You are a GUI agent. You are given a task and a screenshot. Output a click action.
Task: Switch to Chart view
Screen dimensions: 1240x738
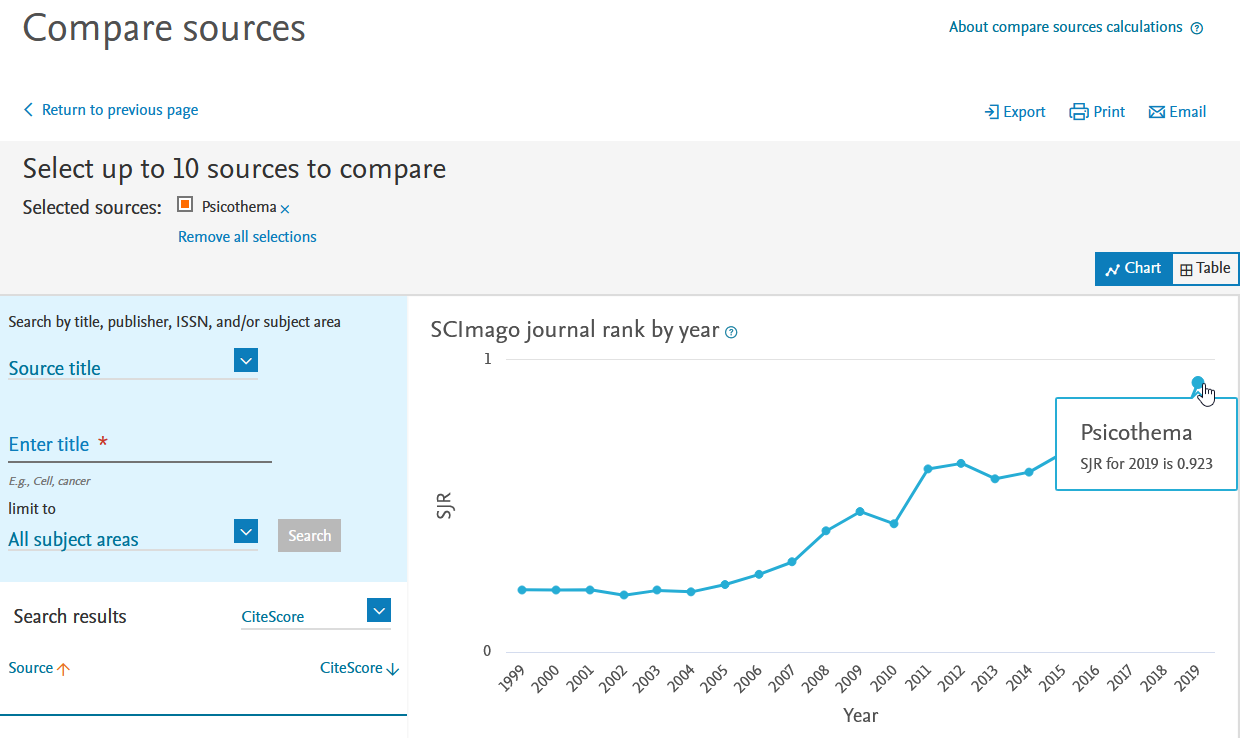1133,268
